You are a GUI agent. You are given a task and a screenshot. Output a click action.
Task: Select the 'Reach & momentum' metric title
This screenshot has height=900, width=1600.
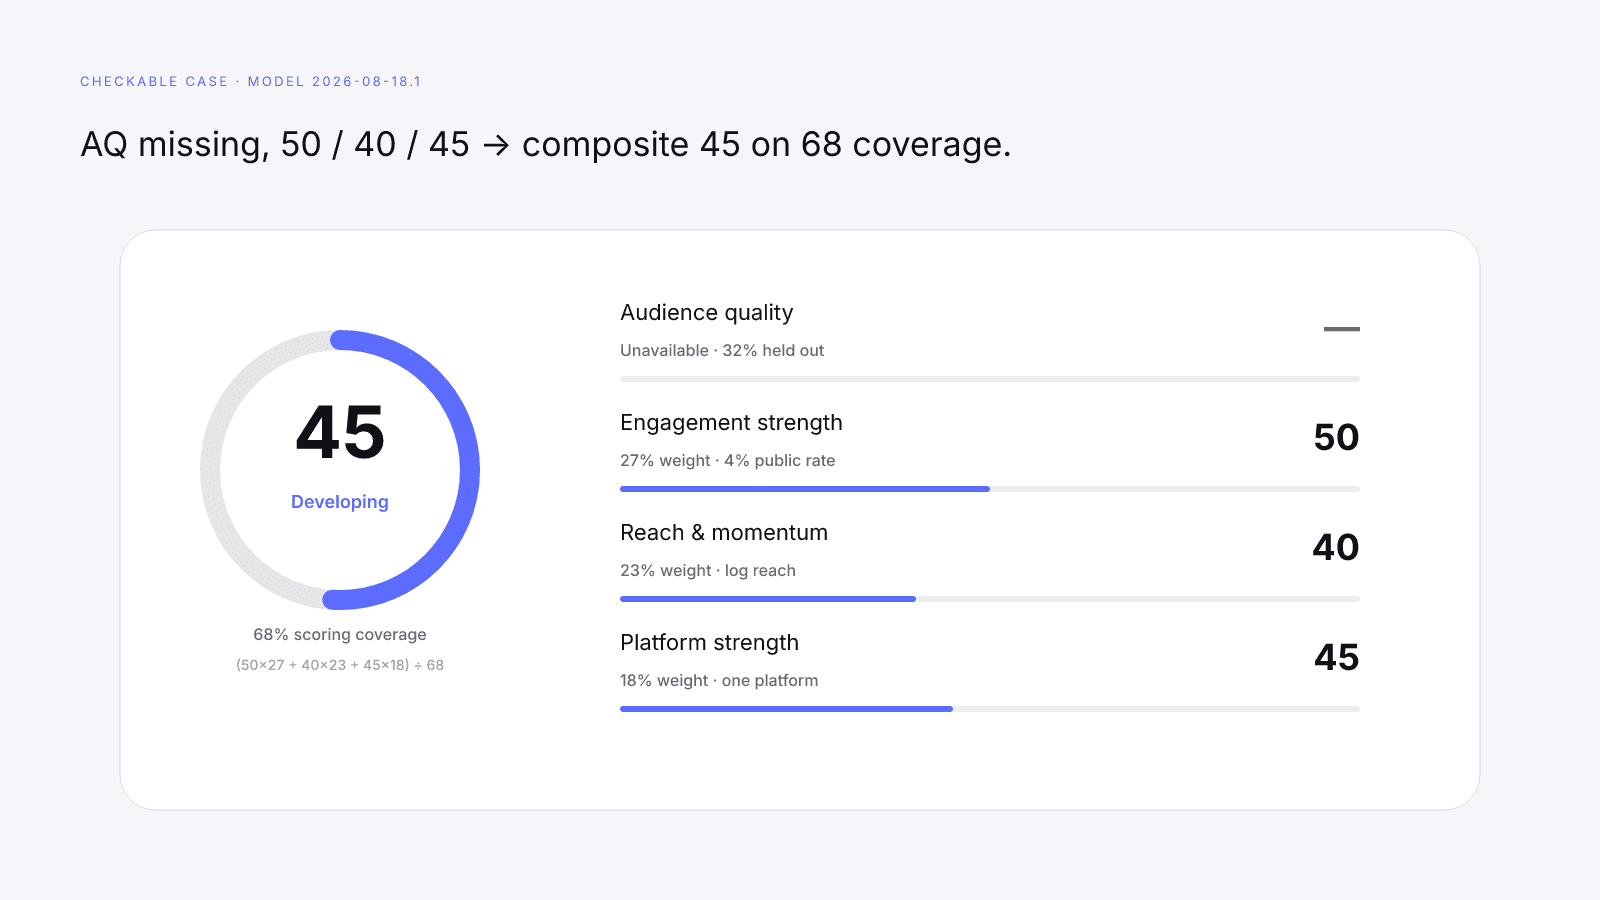[x=724, y=533]
